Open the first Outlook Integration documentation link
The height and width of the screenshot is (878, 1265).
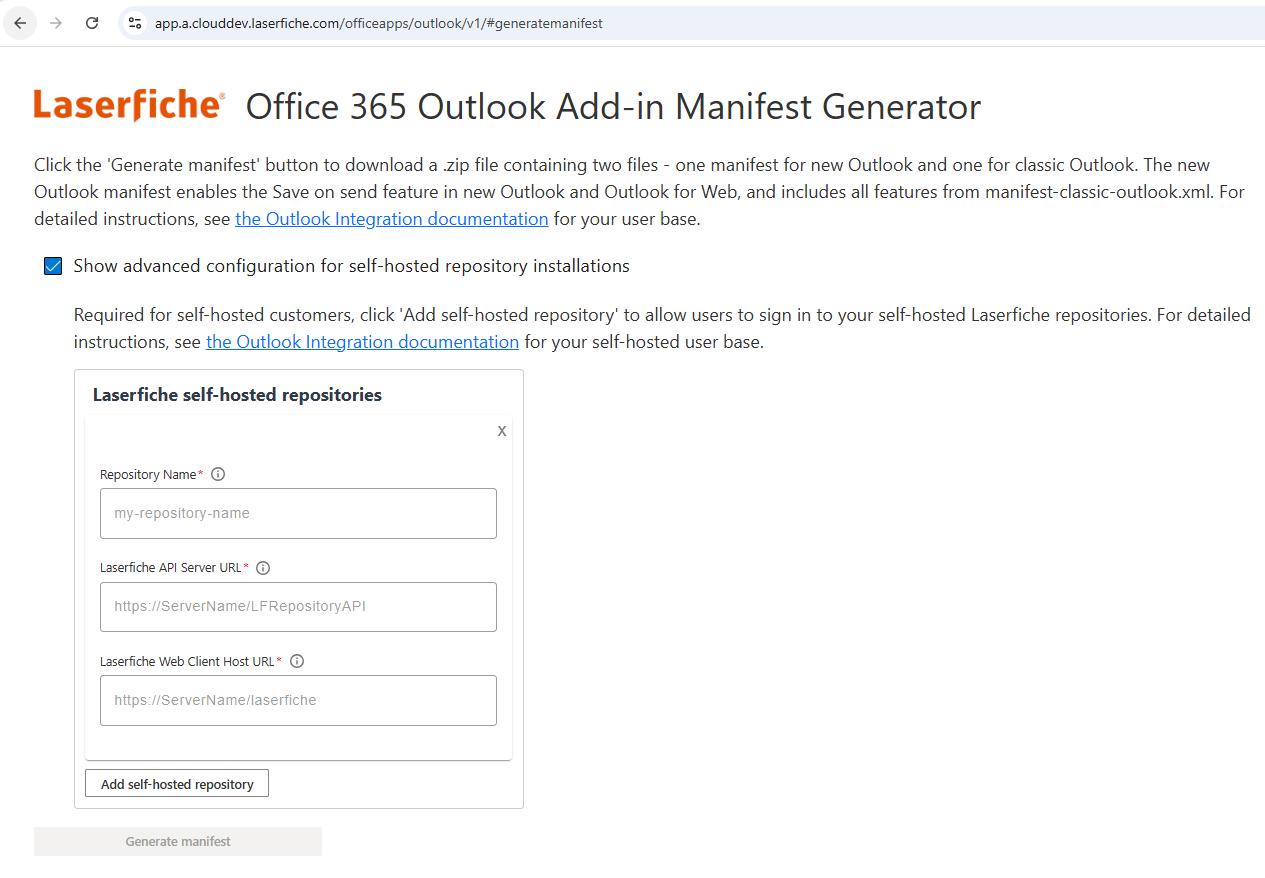click(392, 219)
